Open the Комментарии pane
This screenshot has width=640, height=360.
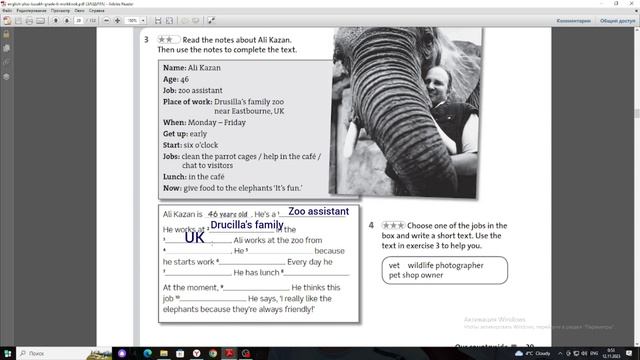(x=573, y=20)
